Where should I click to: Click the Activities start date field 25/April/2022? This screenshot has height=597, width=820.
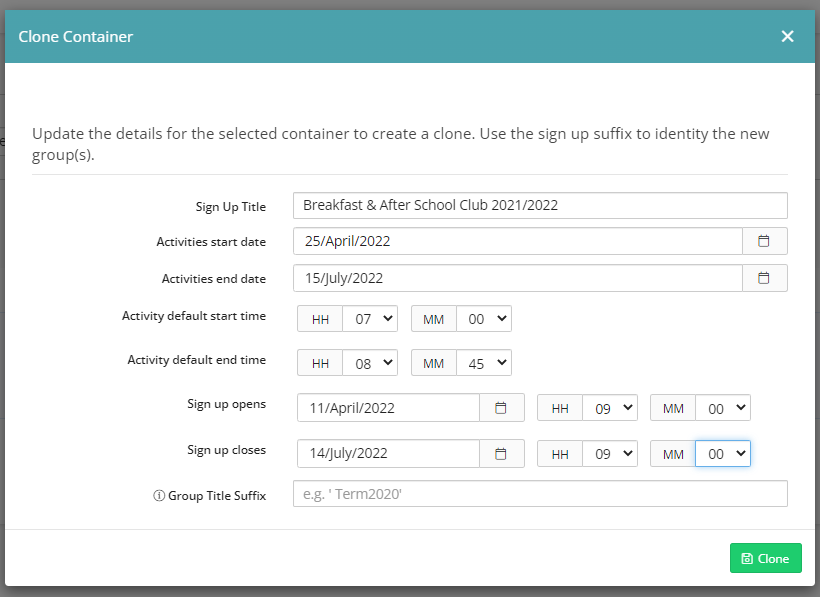518,241
